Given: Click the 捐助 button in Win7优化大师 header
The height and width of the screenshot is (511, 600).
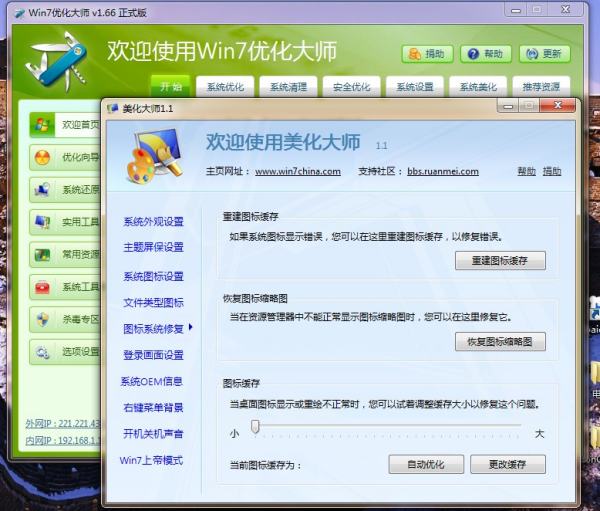Looking at the screenshot, I should 427,54.
